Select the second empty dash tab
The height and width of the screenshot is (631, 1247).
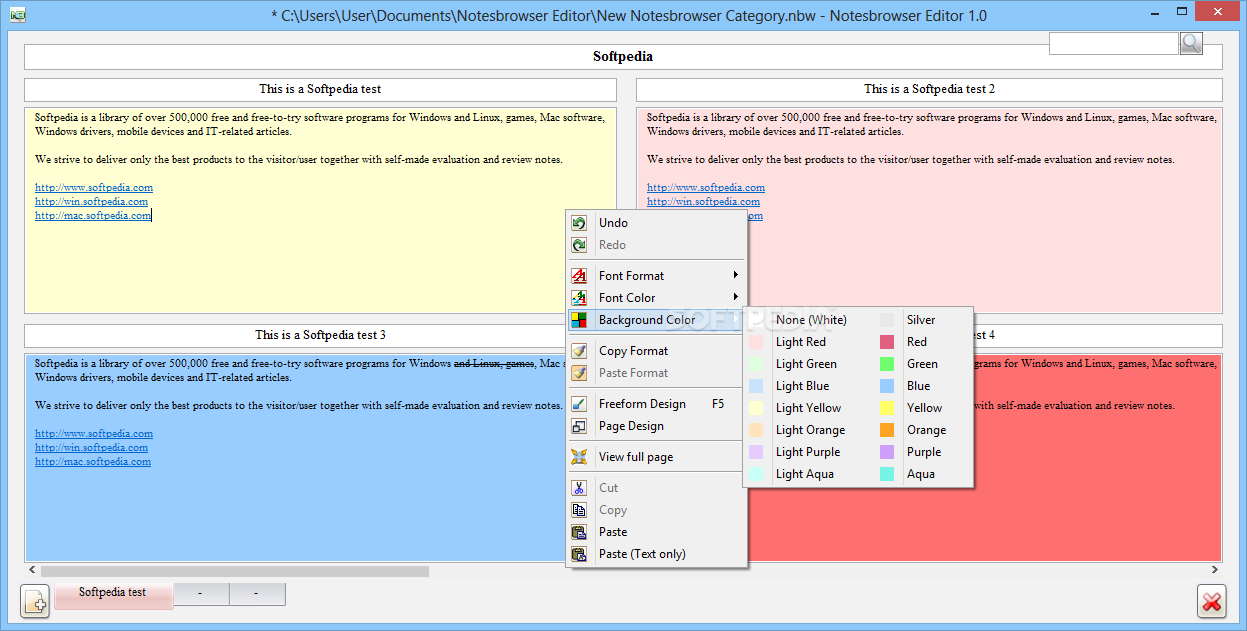(x=257, y=594)
